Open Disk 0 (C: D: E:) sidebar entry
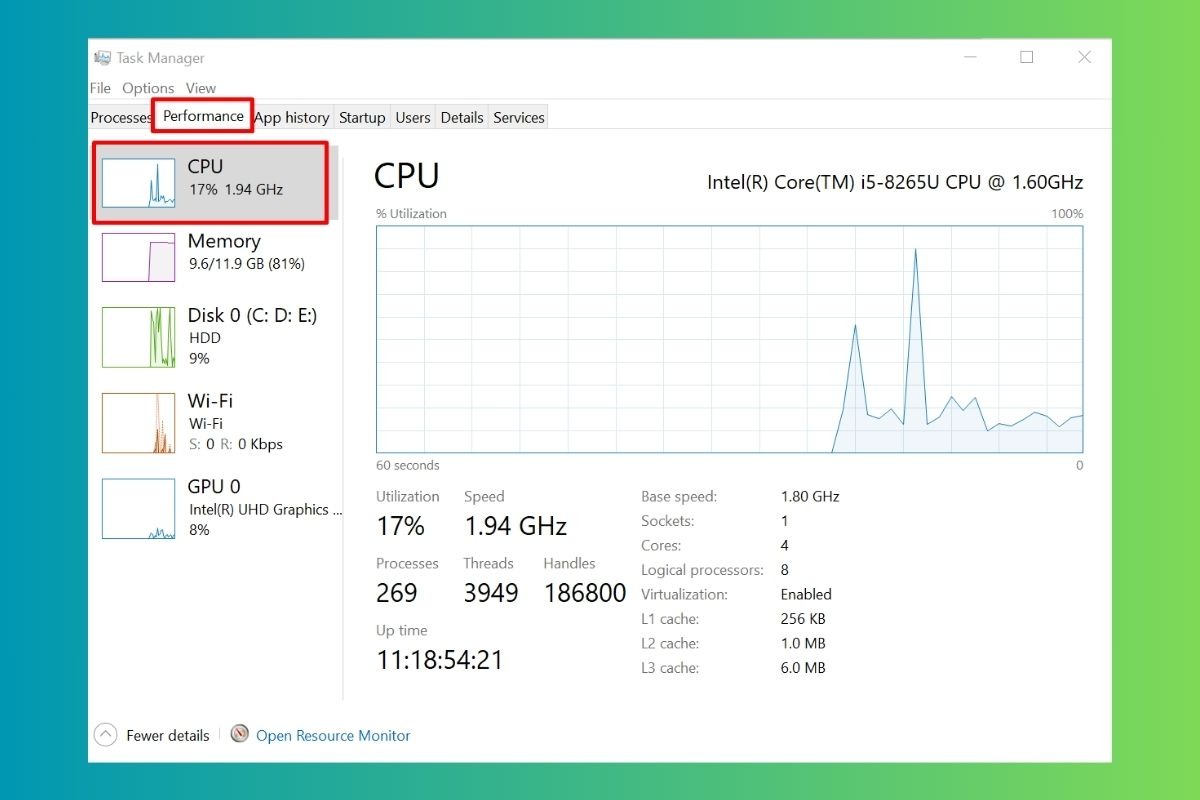Screen dimensions: 1200x800 216,336
